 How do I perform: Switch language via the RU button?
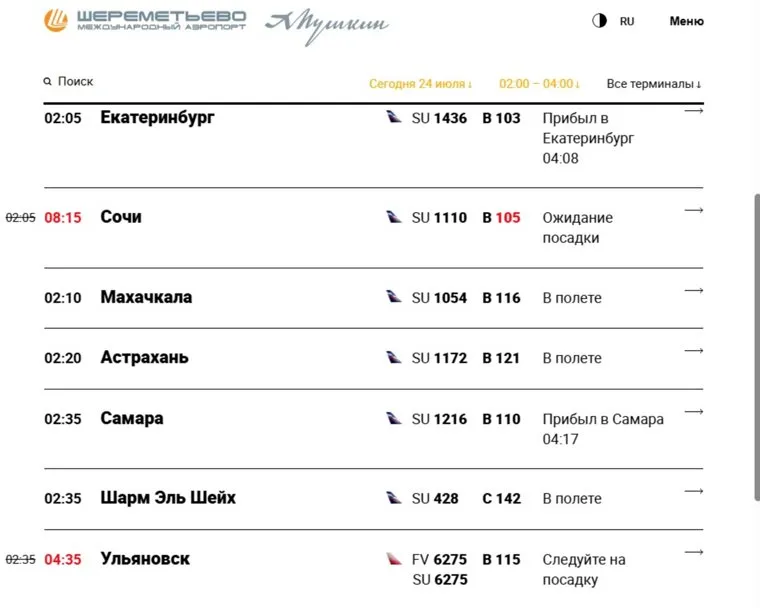coord(627,21)
